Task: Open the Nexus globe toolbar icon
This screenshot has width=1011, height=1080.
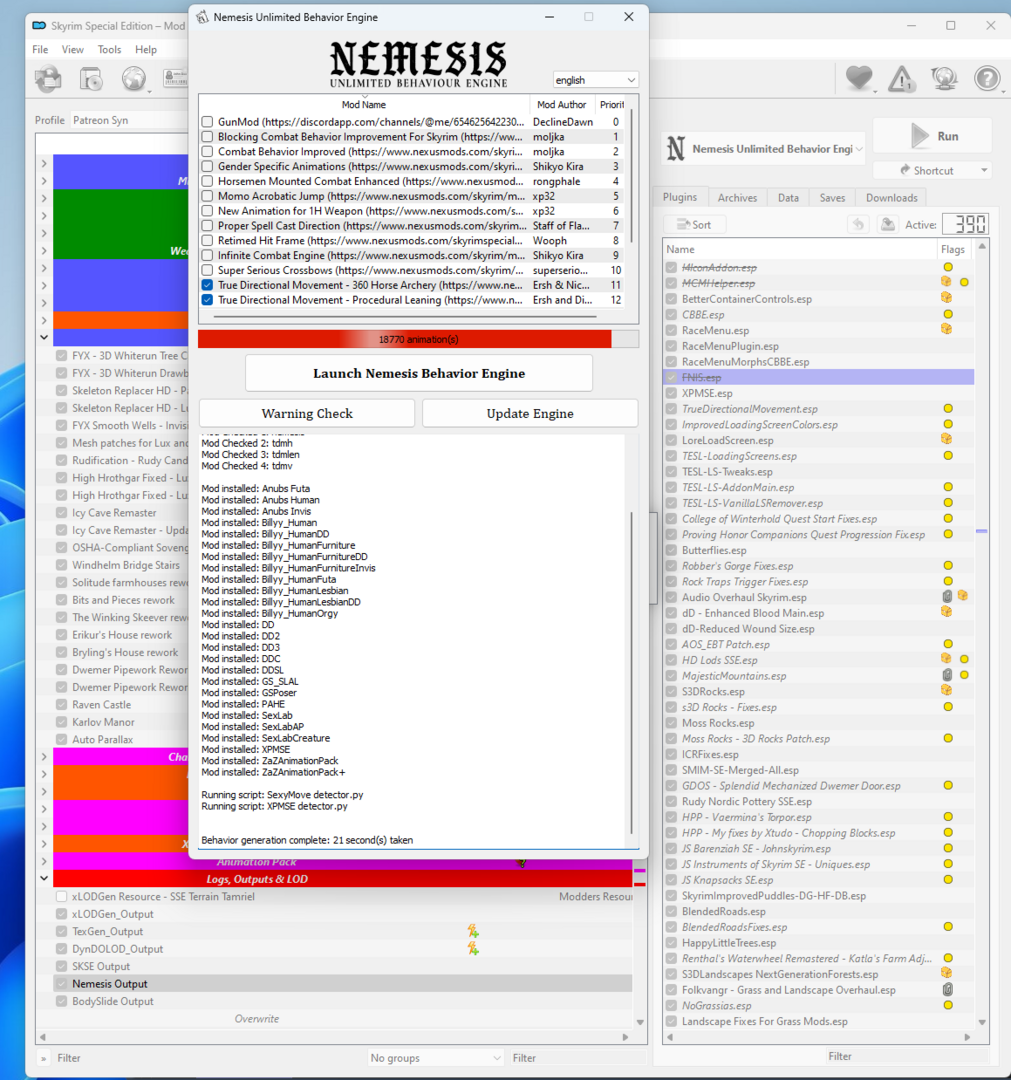Action: pos(134,79)
